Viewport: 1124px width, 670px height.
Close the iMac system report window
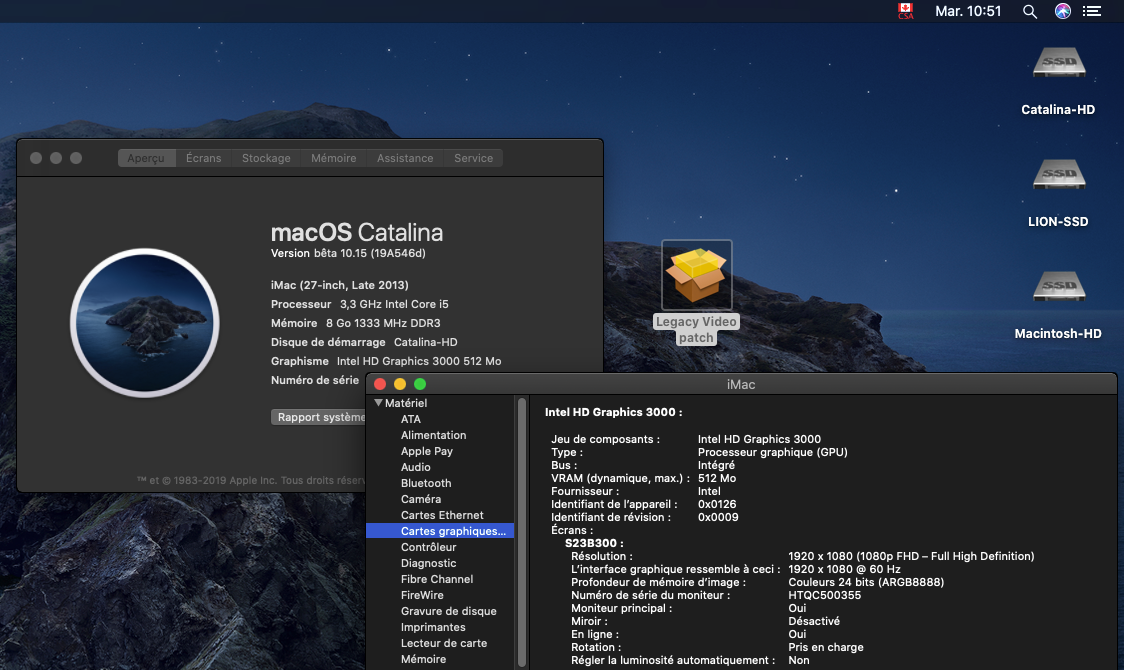click(x=380, y=384)
